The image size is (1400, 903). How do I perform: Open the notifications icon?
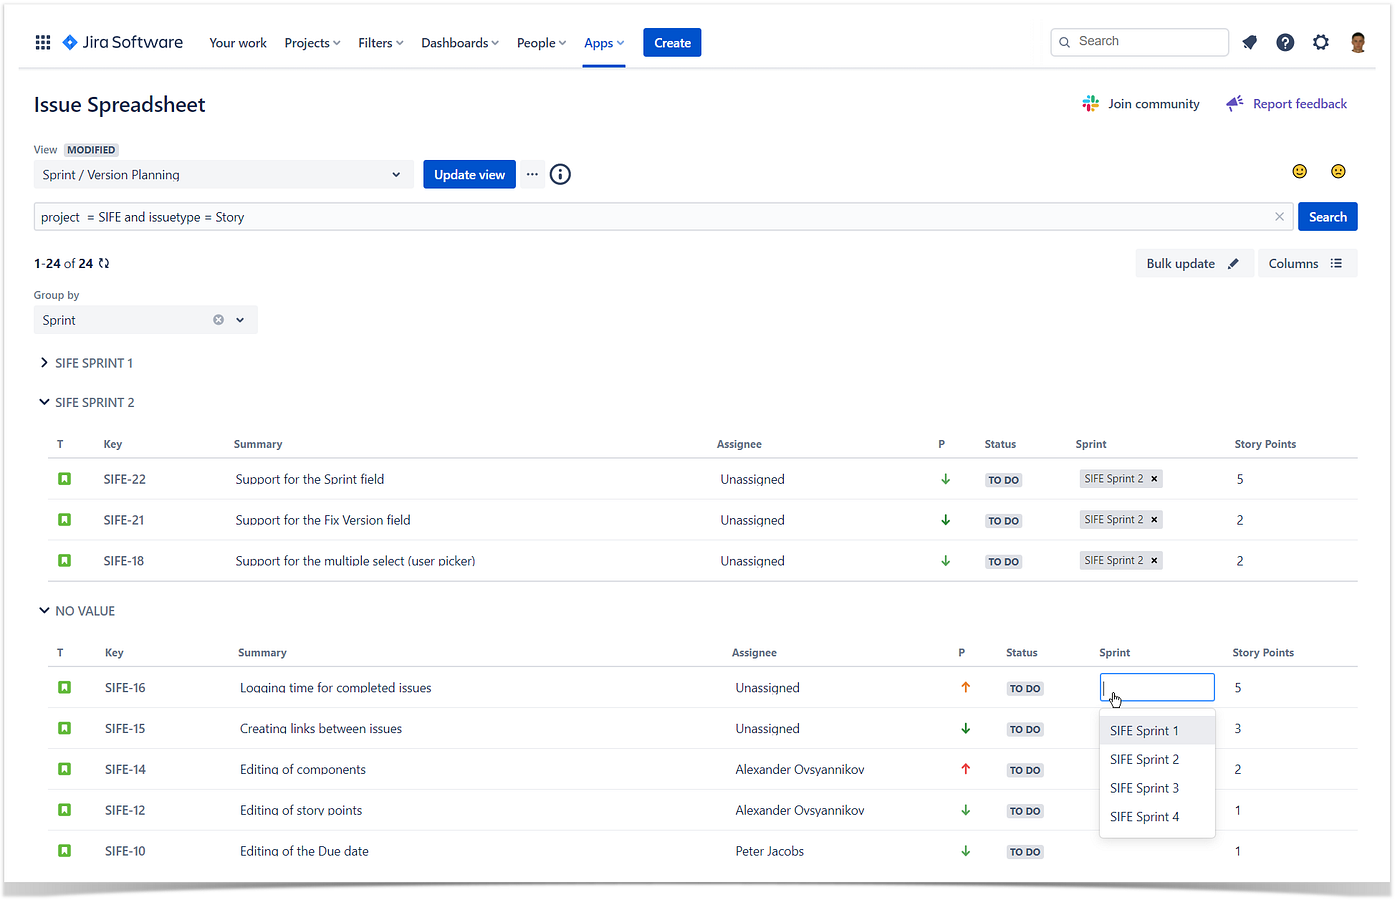point(1250,42)
